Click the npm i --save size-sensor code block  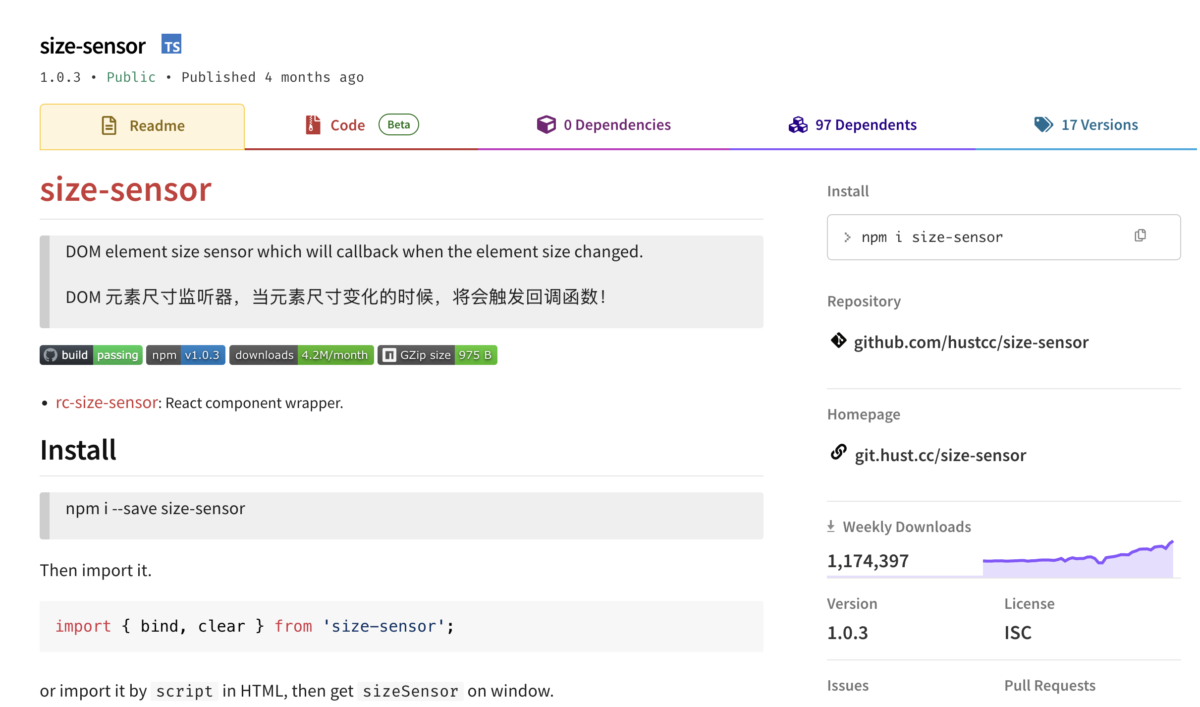[401, 515]
